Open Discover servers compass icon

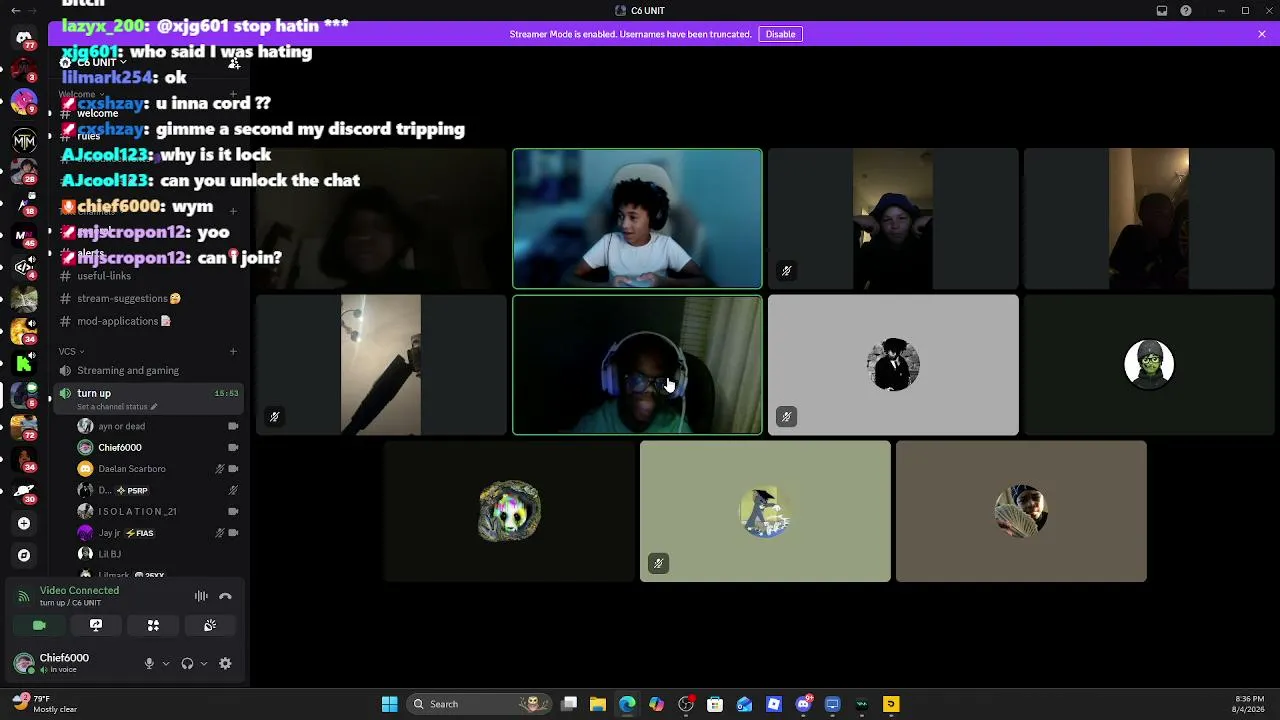point(24,555)
